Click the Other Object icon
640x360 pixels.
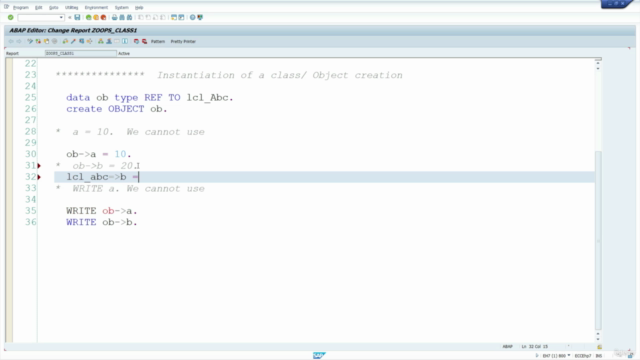point(47,41)
